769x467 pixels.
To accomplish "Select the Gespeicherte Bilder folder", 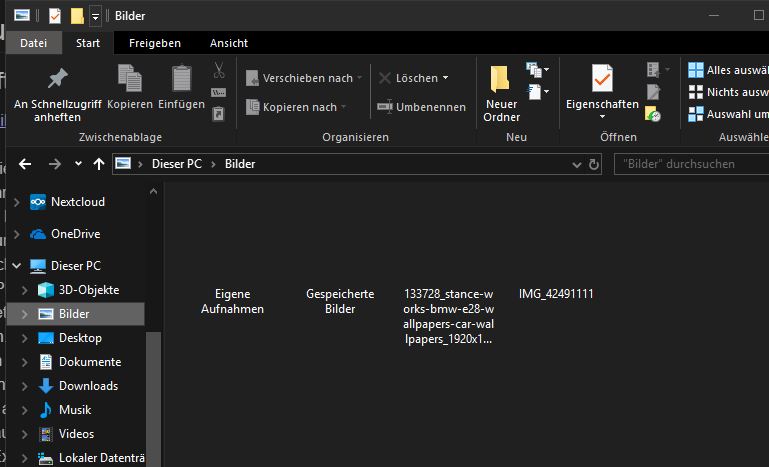I will click(x=340, y=301).
